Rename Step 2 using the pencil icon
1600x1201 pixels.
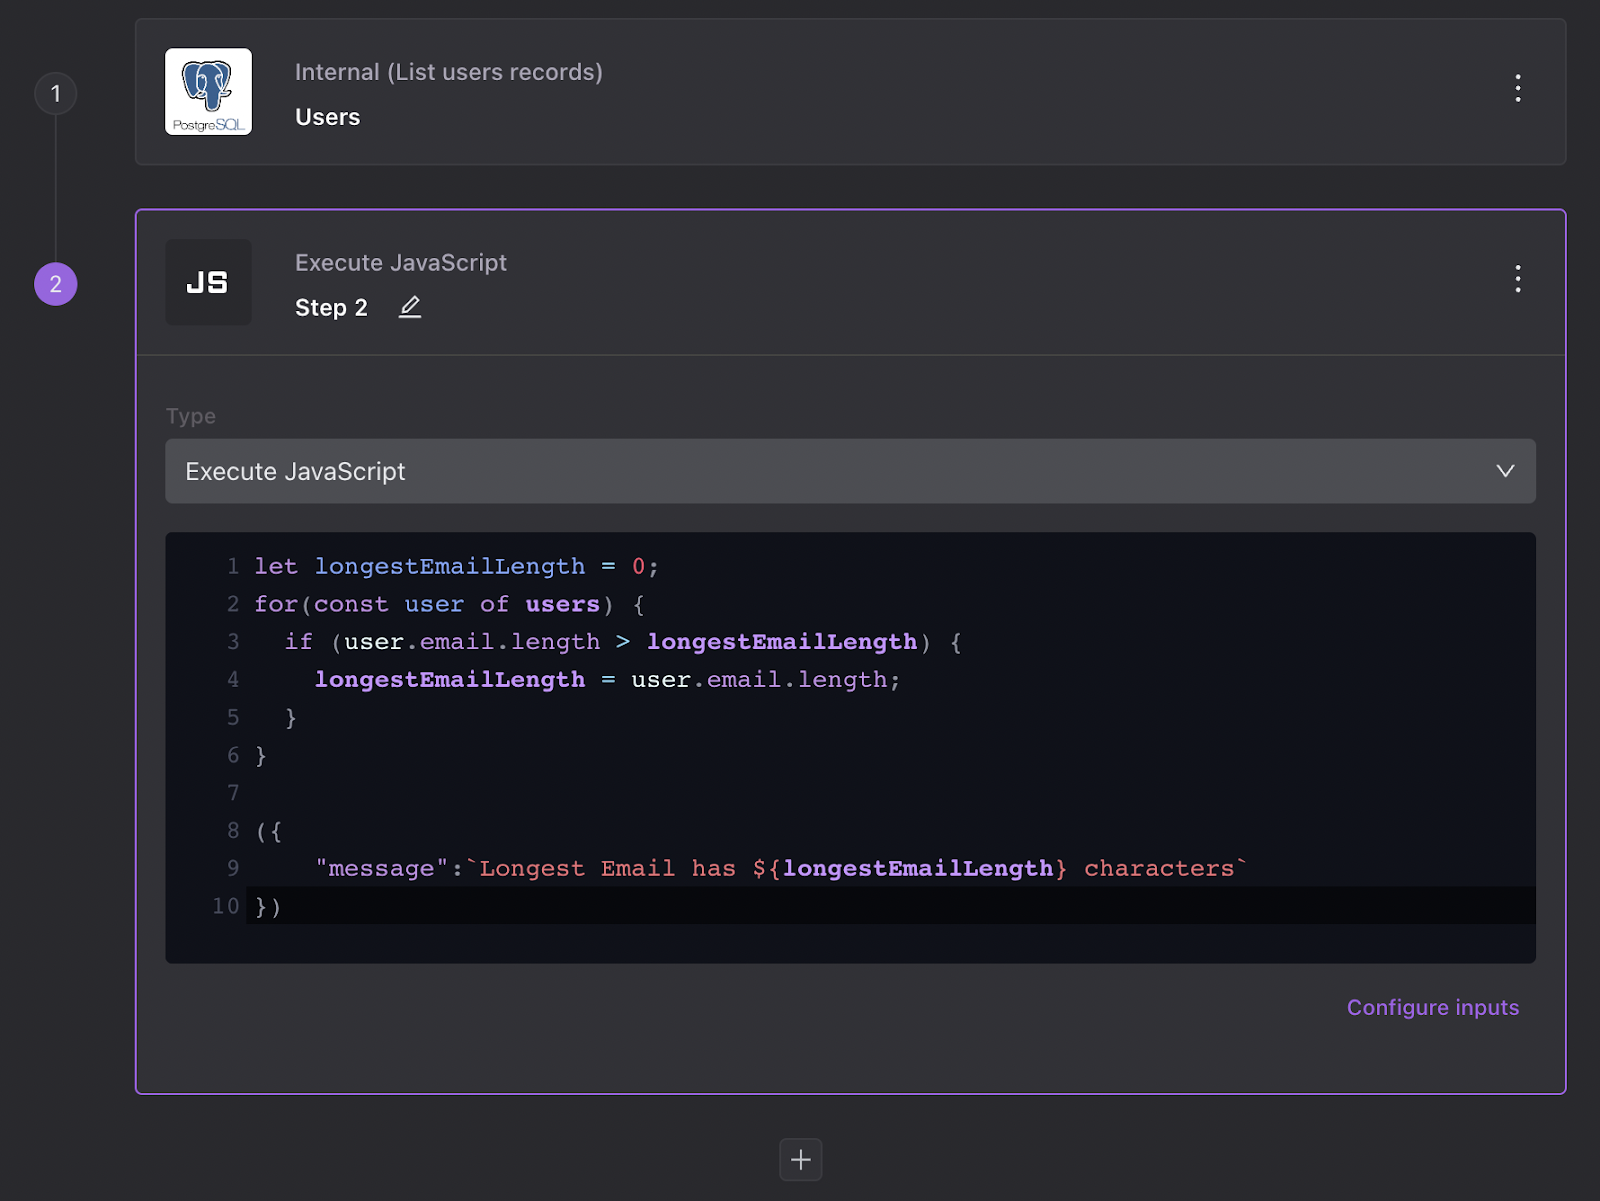410,307
